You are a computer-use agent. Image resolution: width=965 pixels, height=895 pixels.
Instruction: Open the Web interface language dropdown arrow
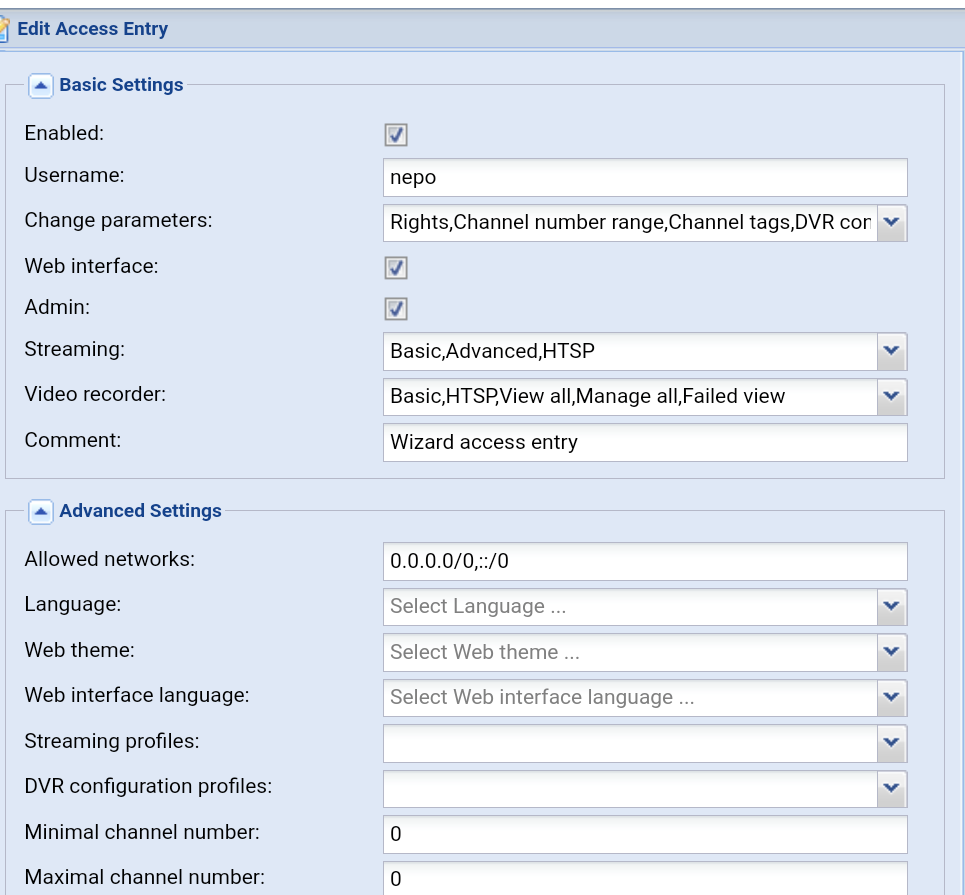point(892,698)
